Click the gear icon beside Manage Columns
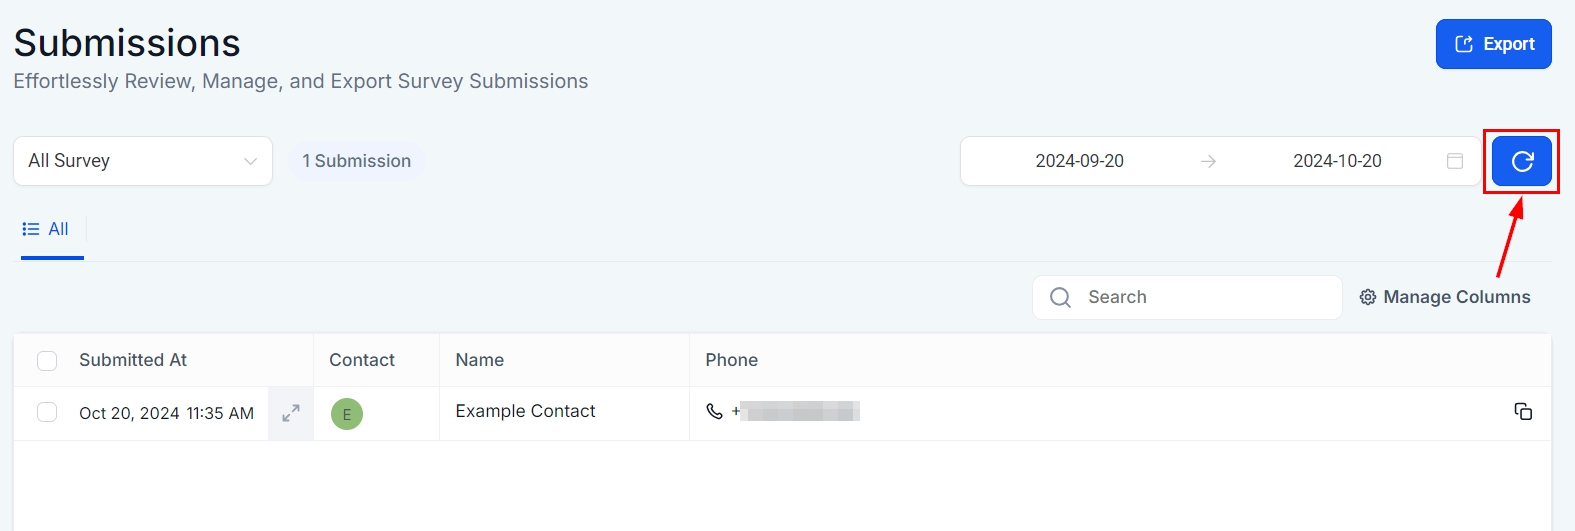Viewport: 1575px width, 531px height. 1368,297
